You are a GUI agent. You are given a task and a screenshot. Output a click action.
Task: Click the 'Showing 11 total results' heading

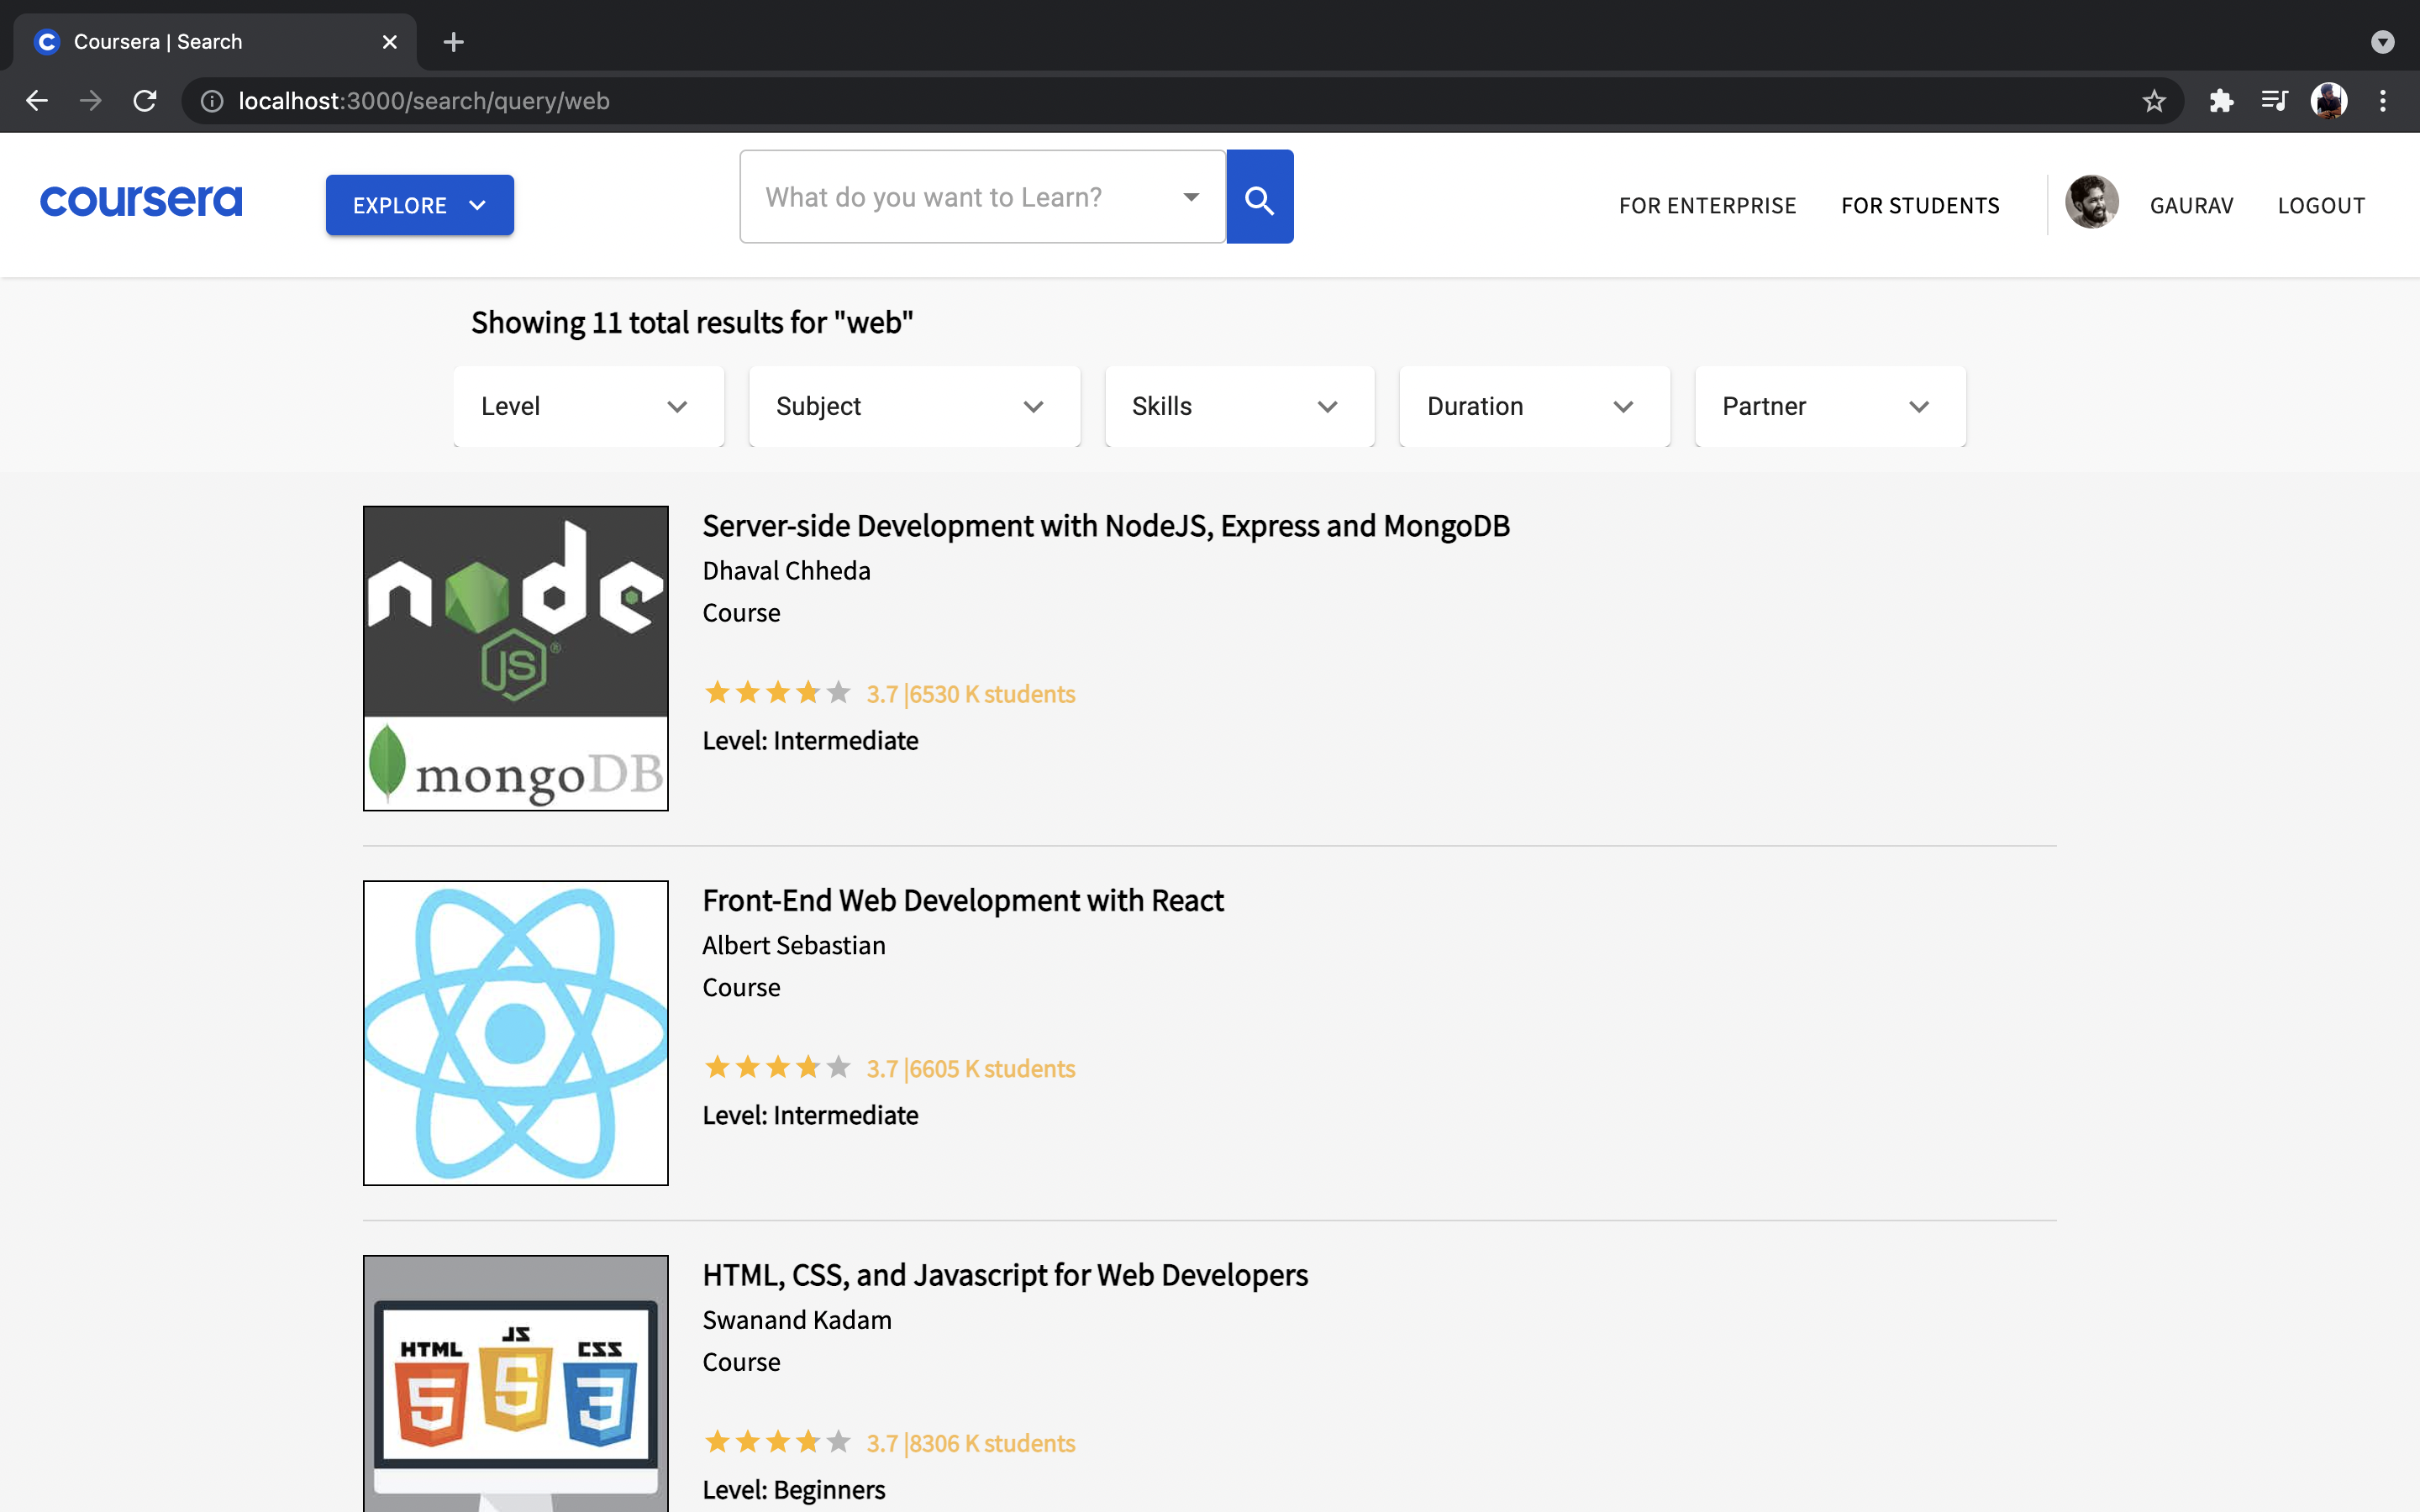tap(692, 323)
